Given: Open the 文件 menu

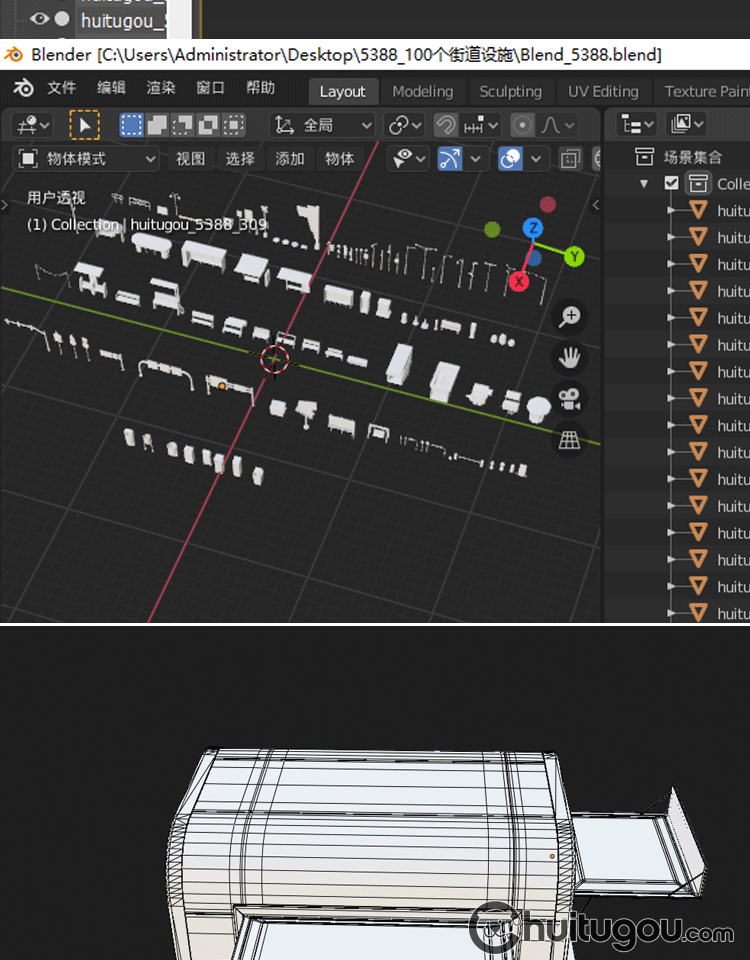Looking at the screenshot, I should coord(62,88).
